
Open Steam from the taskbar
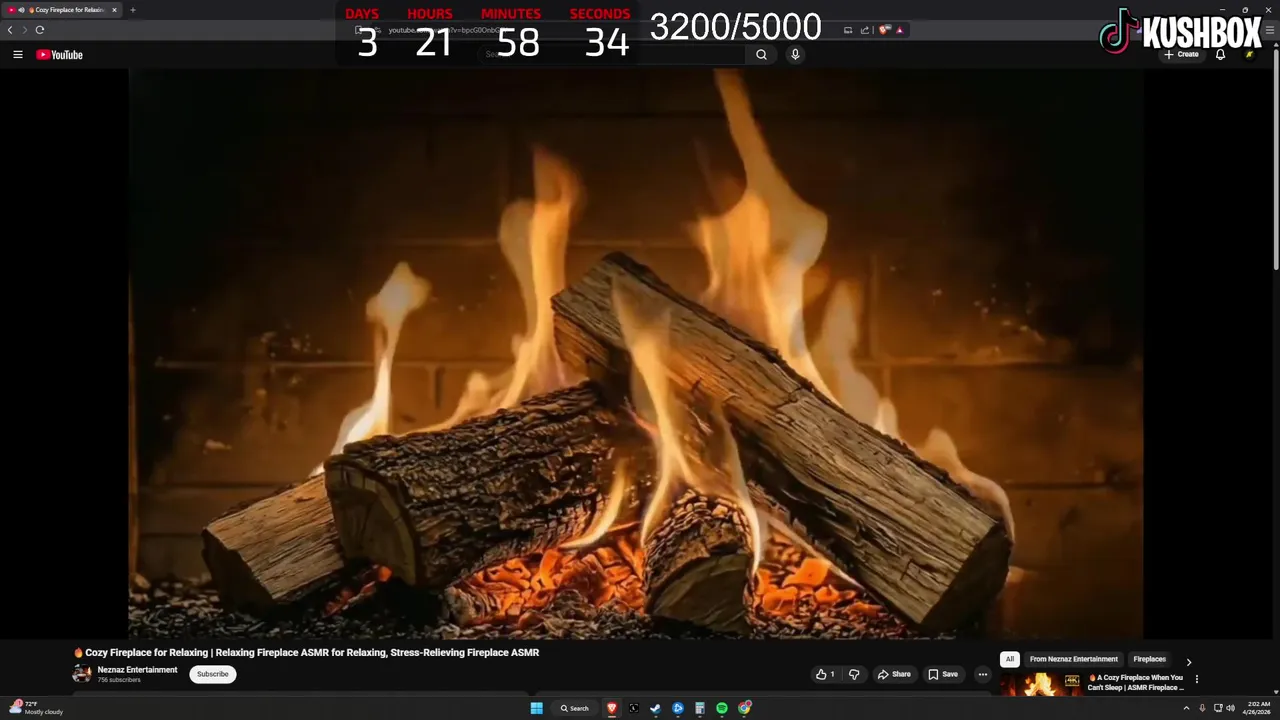click(656, 708)
